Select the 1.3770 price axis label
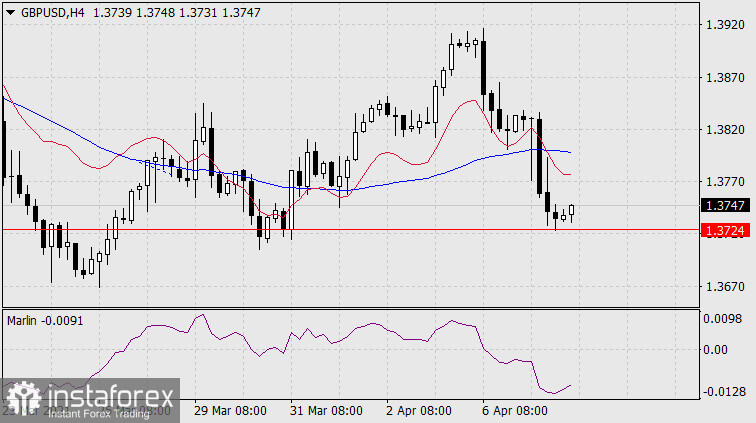Viewport: 756px width, 423px height. [725, 182]
